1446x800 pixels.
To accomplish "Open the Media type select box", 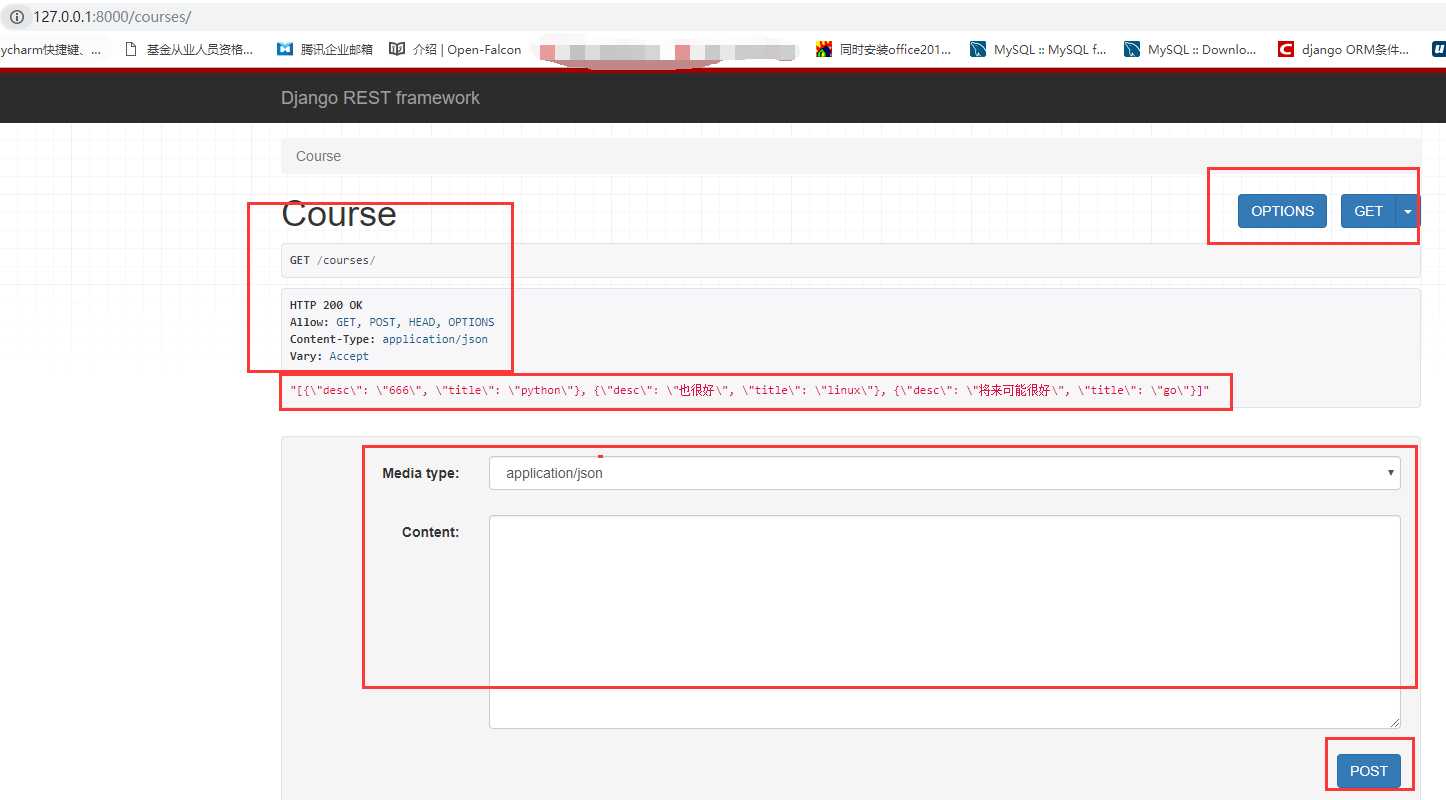I will coord(944,473).
